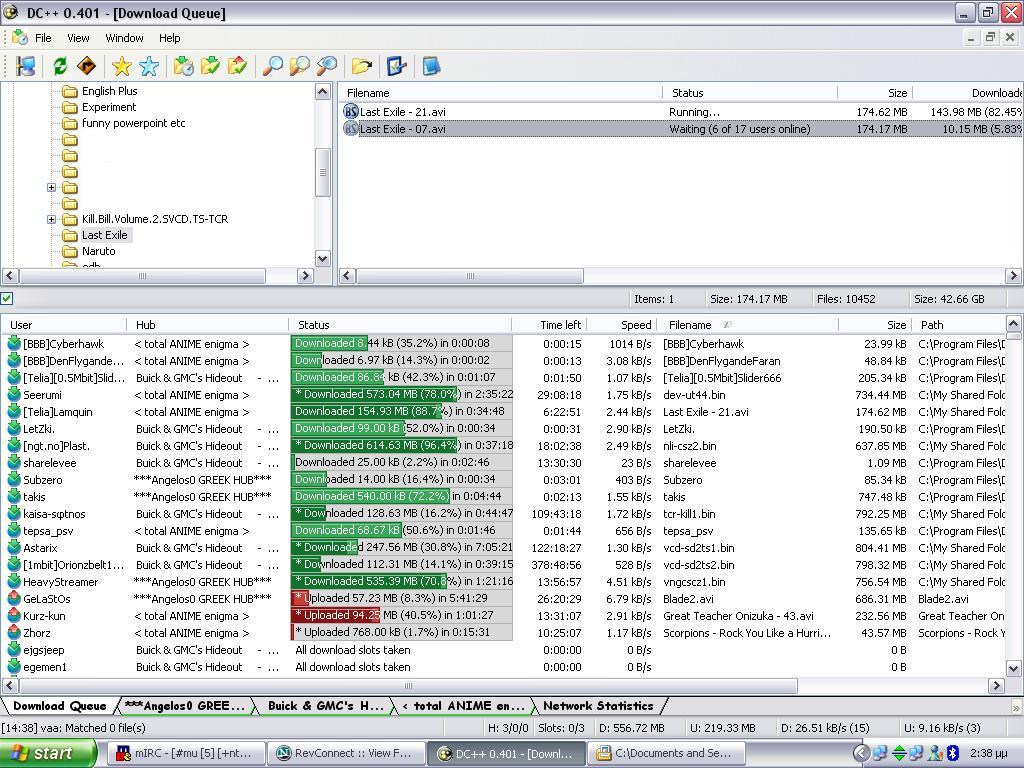Click the Path column header

pyautogui.click(x=959, y=325)
